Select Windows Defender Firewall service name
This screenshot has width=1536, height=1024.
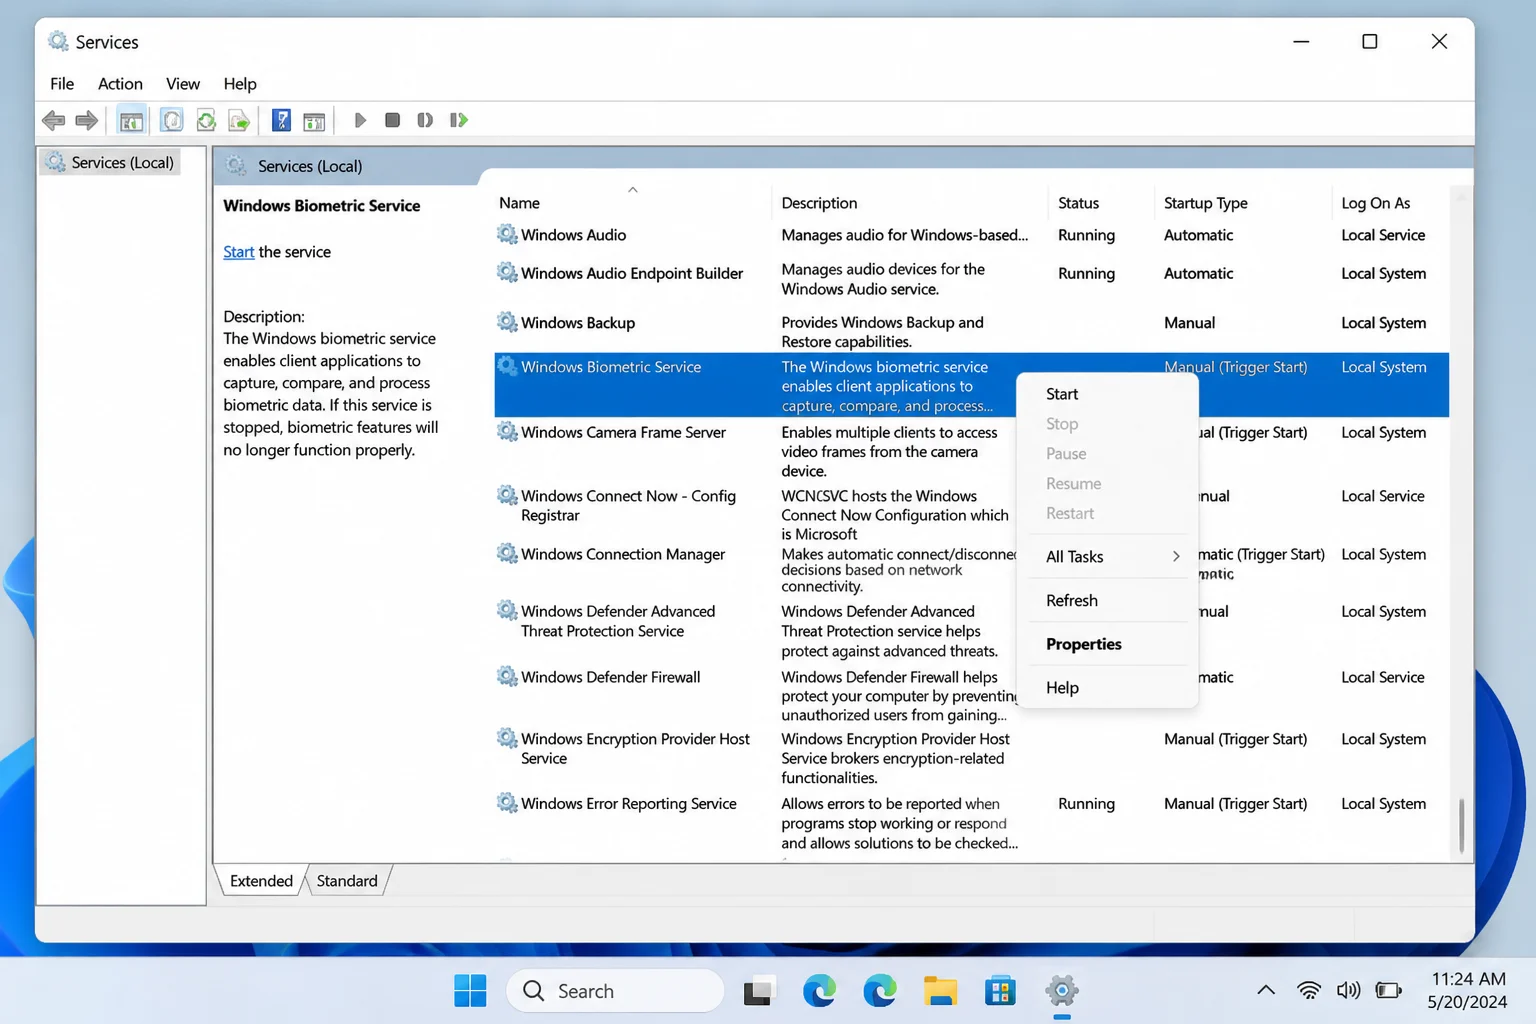click(x=610, y=677)
